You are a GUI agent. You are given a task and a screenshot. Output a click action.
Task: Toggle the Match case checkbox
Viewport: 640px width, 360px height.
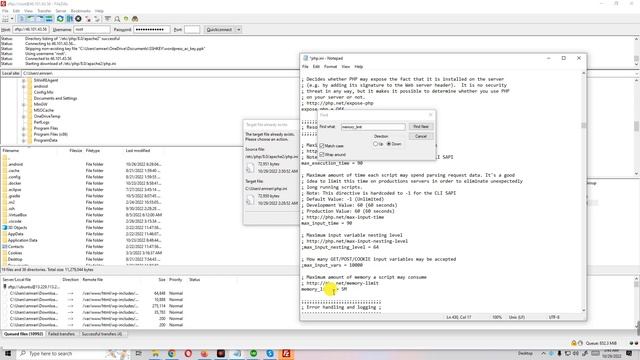click(322, 146)
